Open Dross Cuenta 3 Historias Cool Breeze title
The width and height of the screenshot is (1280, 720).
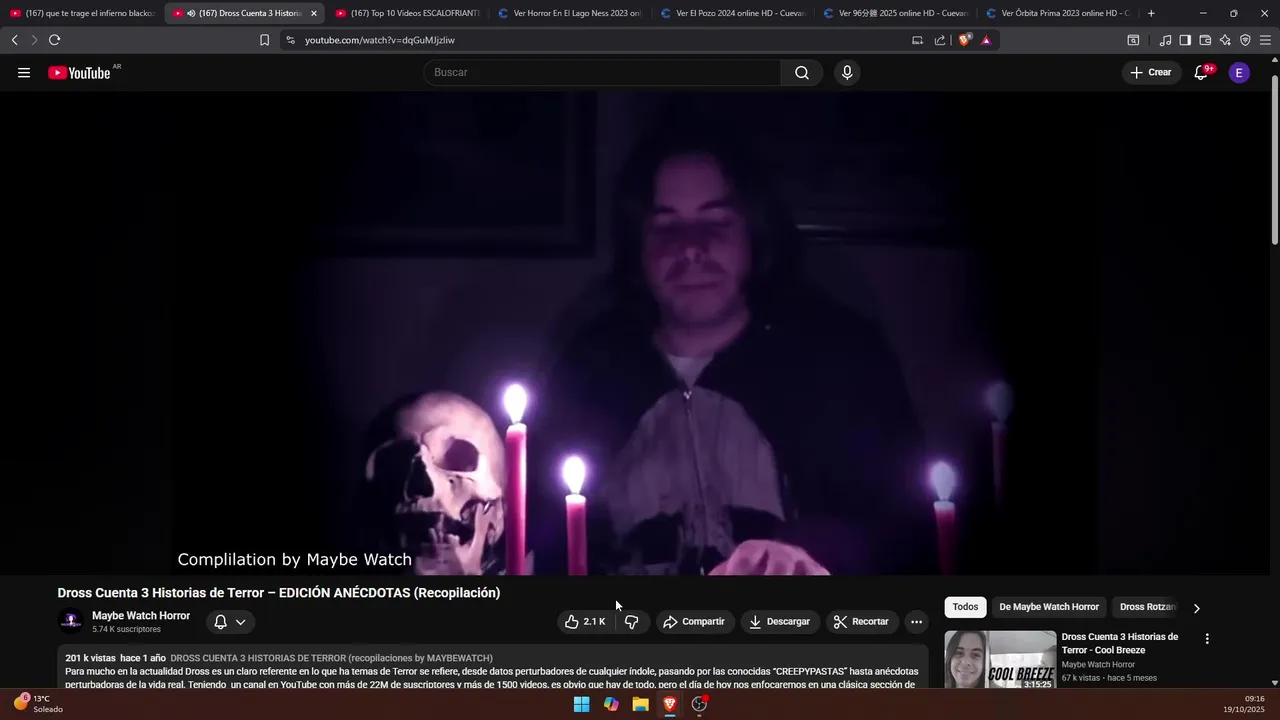[1120, 643]
